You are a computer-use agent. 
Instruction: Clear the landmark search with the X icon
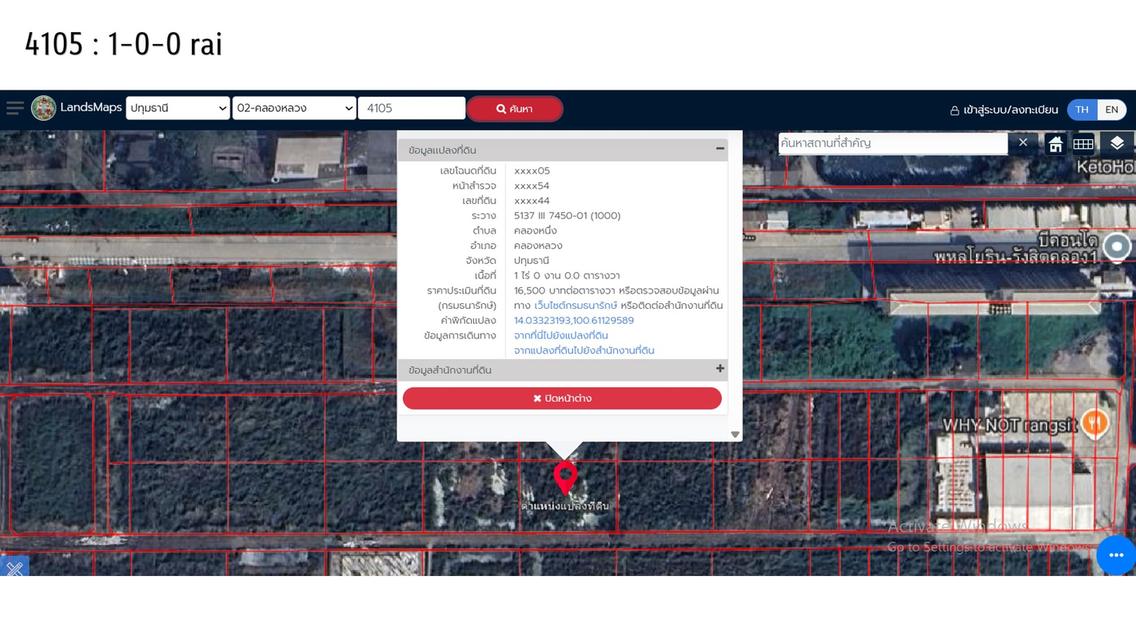(1023, 143)
